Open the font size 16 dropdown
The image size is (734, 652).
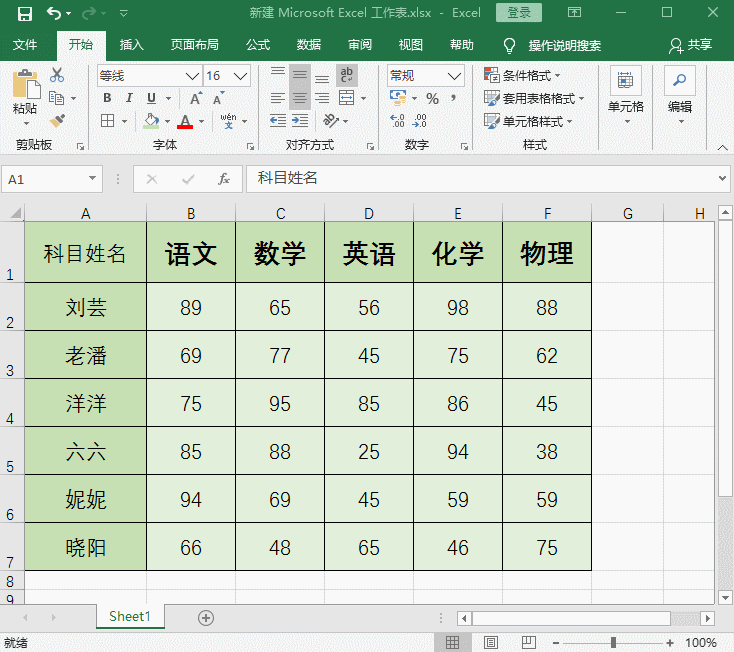[241, 76]
